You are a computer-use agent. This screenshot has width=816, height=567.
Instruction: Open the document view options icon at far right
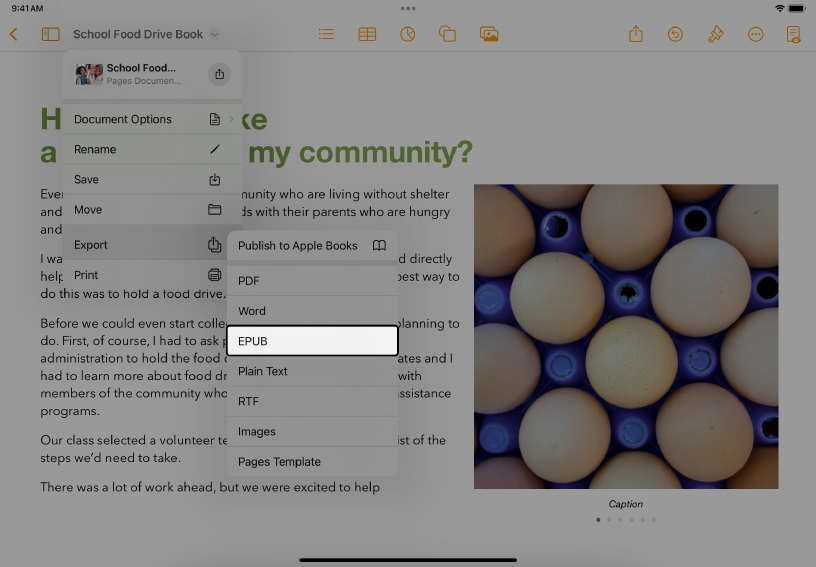pyautogui.click(x=793, y=34)
